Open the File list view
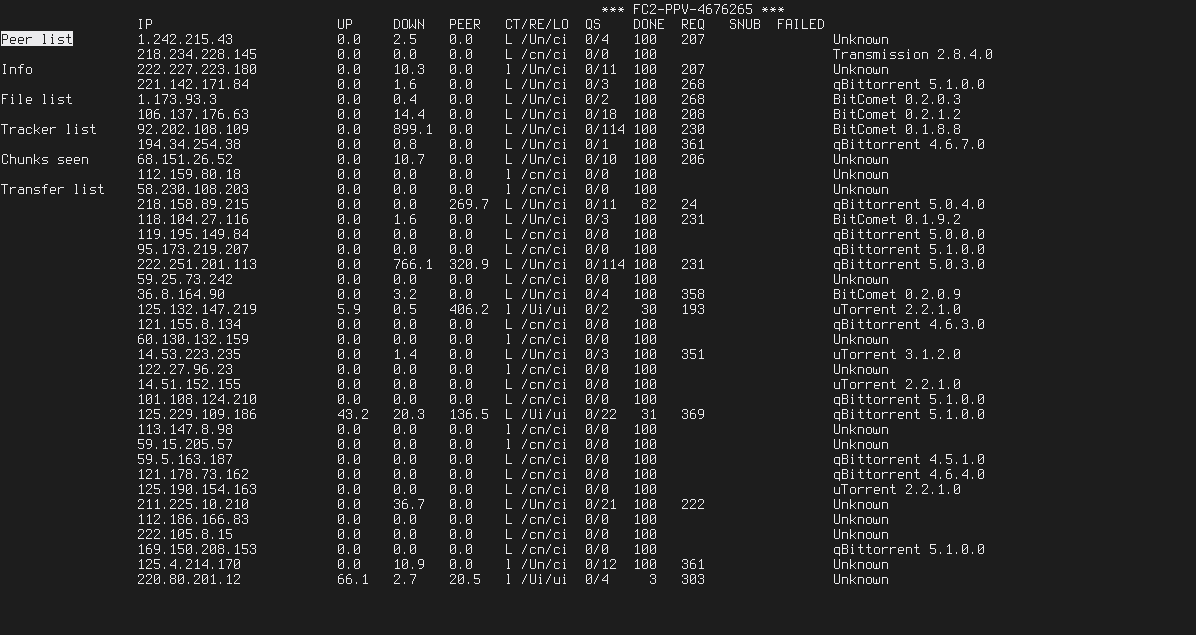The width and height of the screenshot is (1196, 635). click(37, 99)
